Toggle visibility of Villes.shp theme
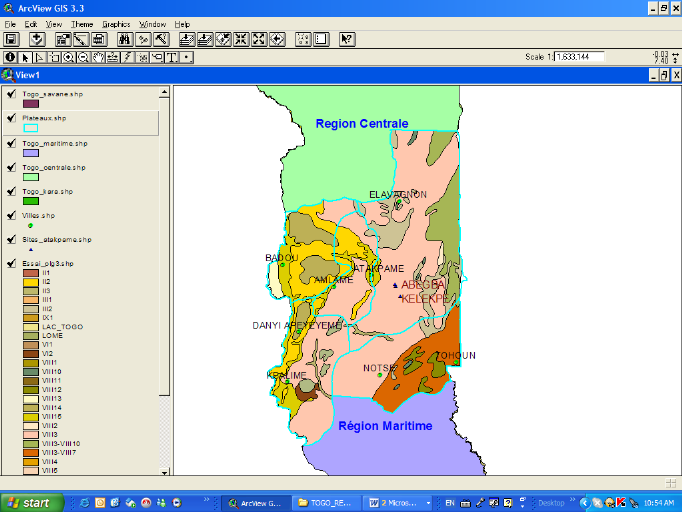 [x=11, y=214]
